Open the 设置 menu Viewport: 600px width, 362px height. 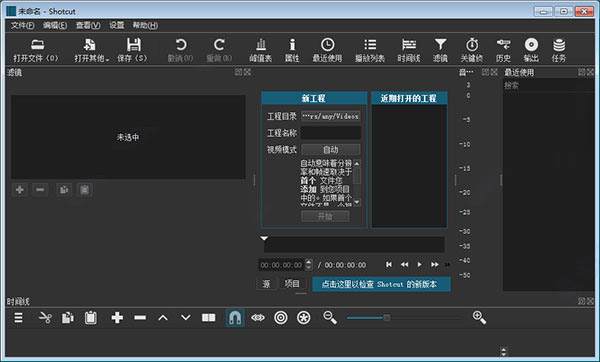point(117,25)
